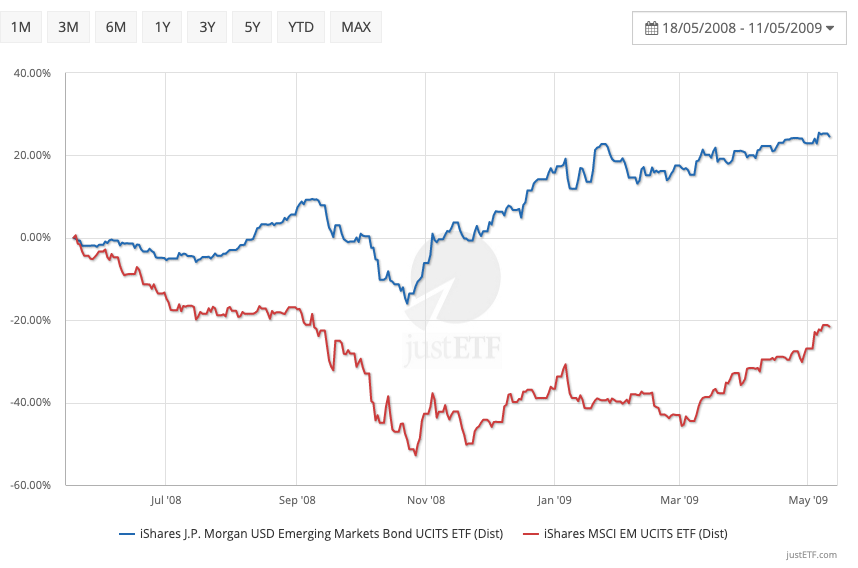Switch to the 3M time range

tap(68, 27)
